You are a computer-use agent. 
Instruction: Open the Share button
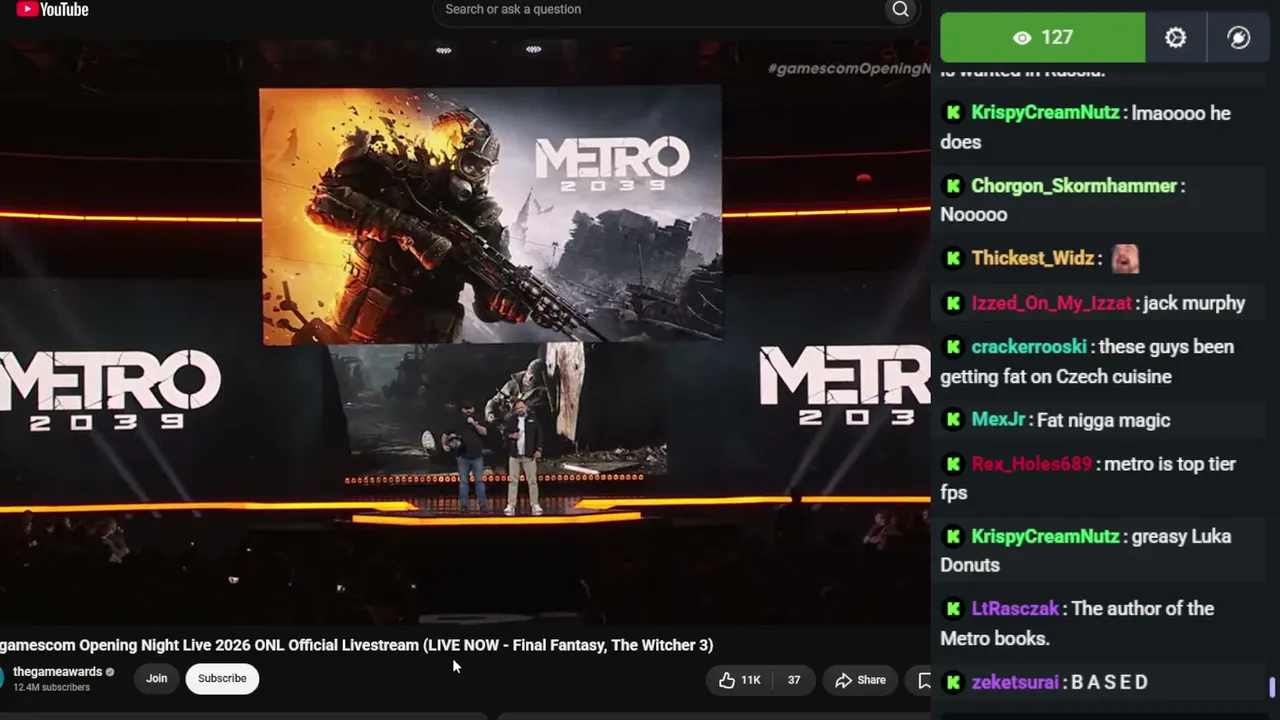click(x=861, y=680)
